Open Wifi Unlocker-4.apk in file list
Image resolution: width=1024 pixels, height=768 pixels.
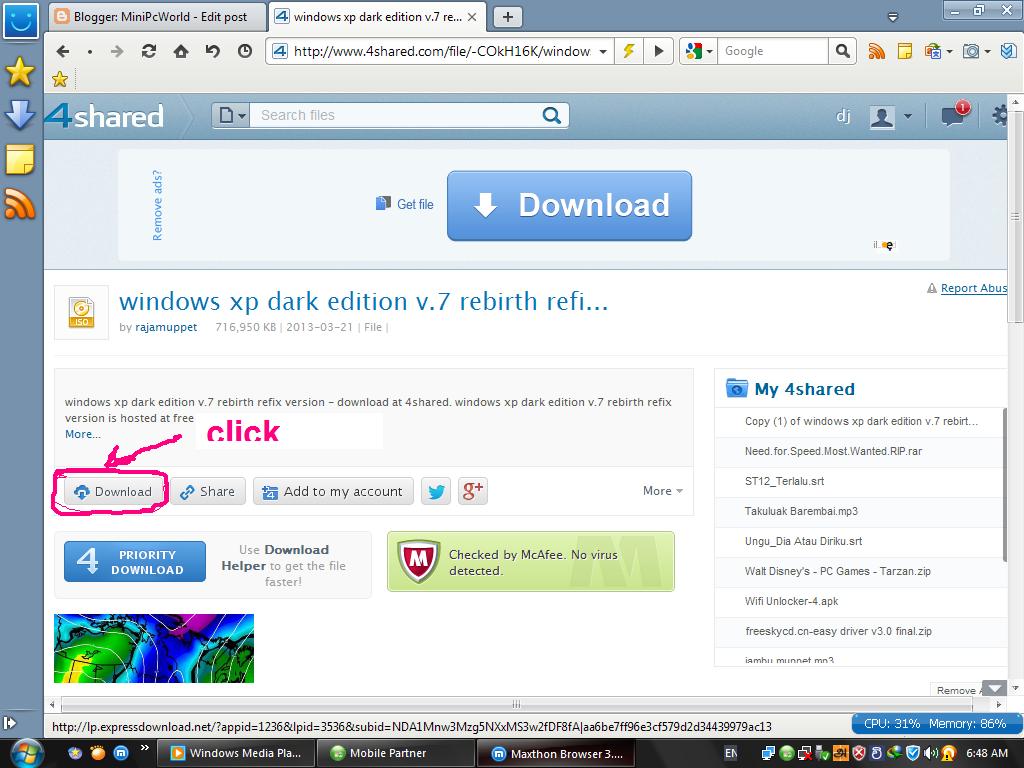792,601
